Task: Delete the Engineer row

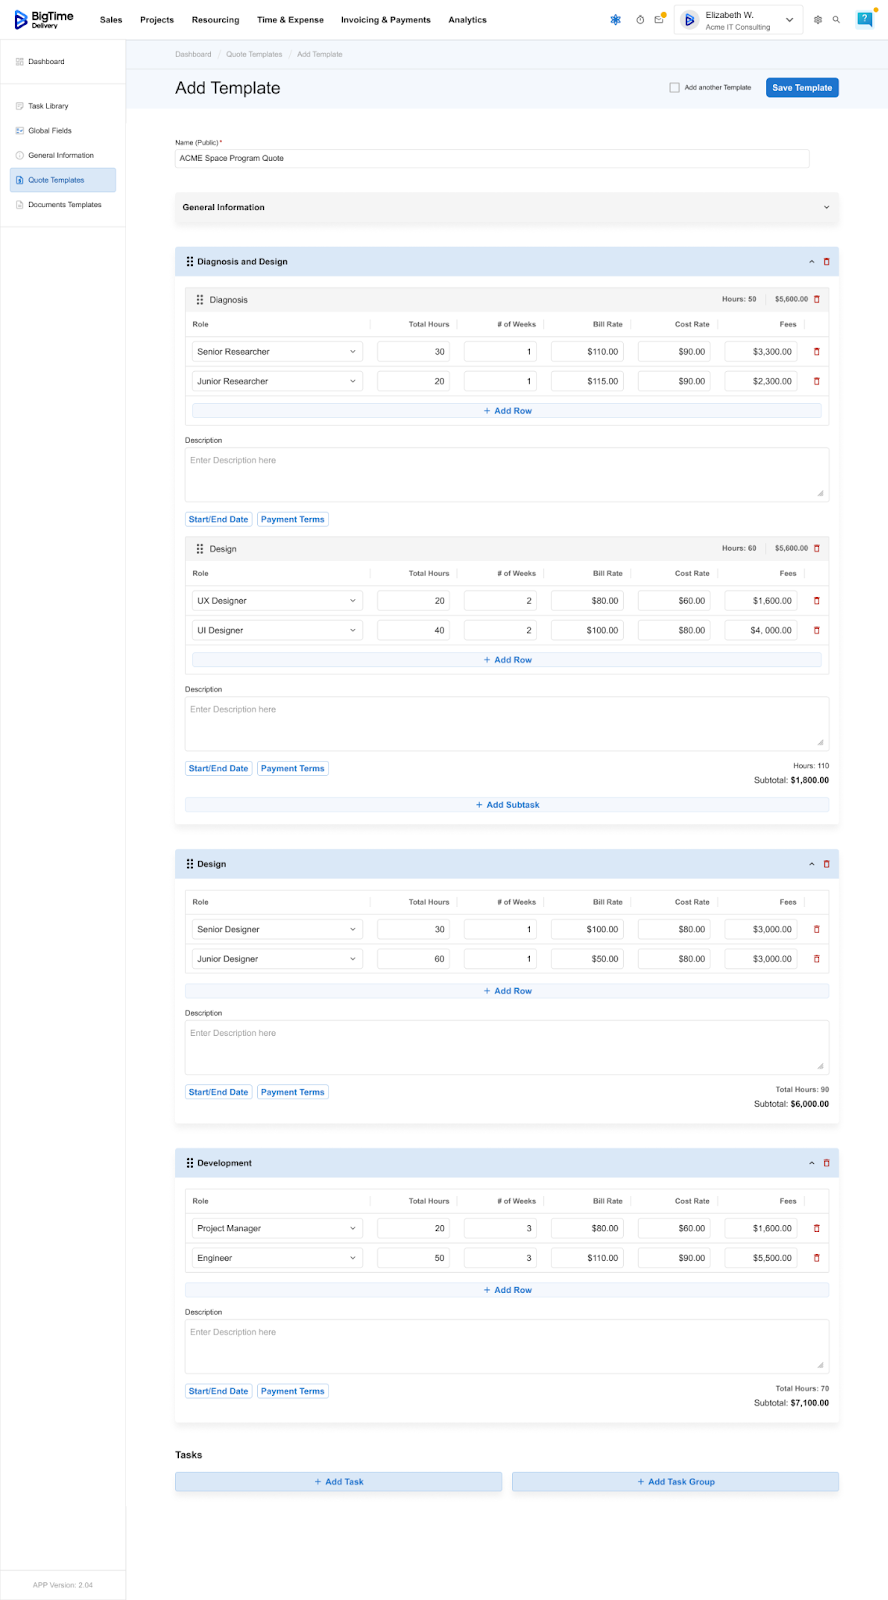Action: point(817,1258)
